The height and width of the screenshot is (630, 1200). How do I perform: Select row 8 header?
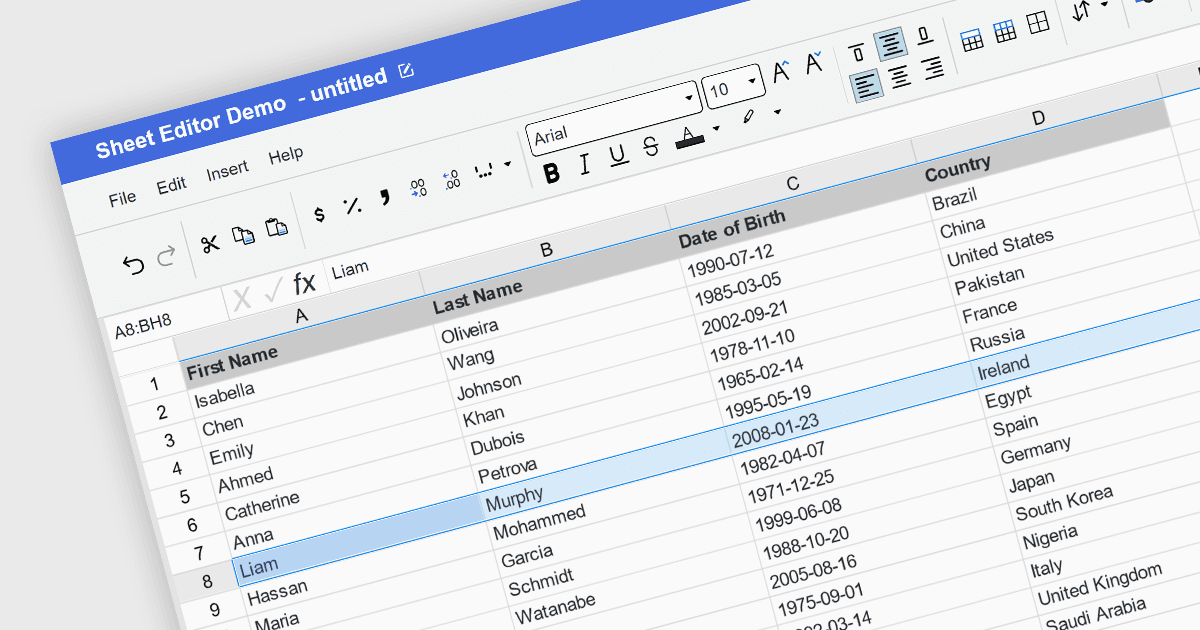coord(206,581)
